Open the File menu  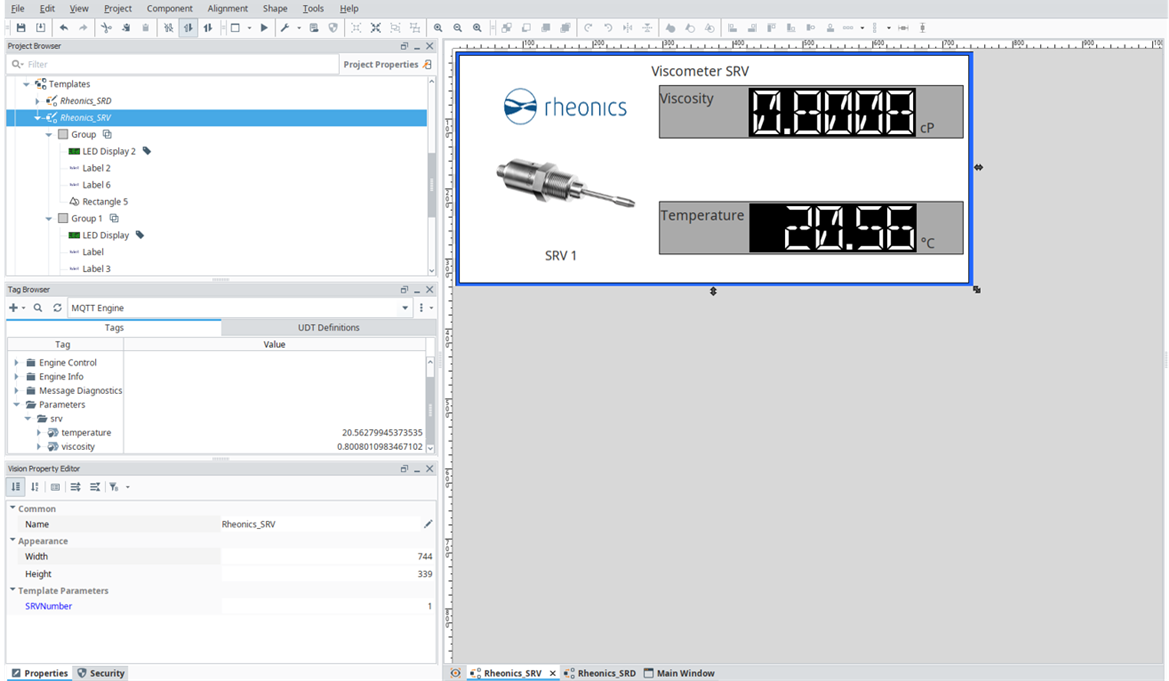point(17,8)
